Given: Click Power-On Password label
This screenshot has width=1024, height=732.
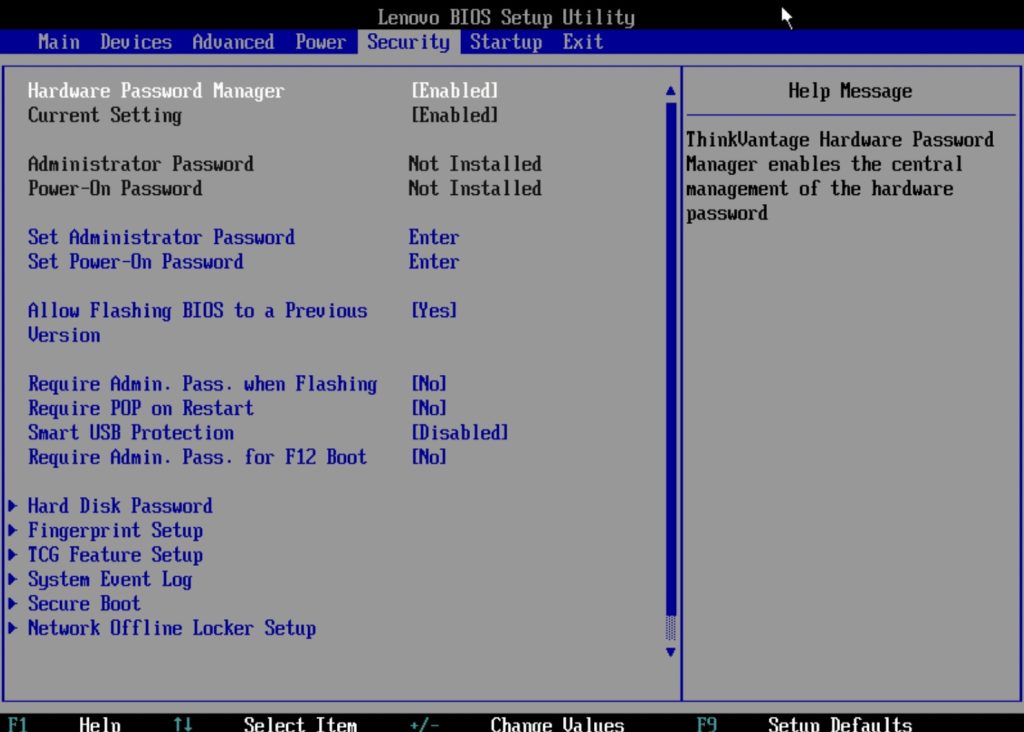Looking at the screenshot, I should (x=115, y=189).
